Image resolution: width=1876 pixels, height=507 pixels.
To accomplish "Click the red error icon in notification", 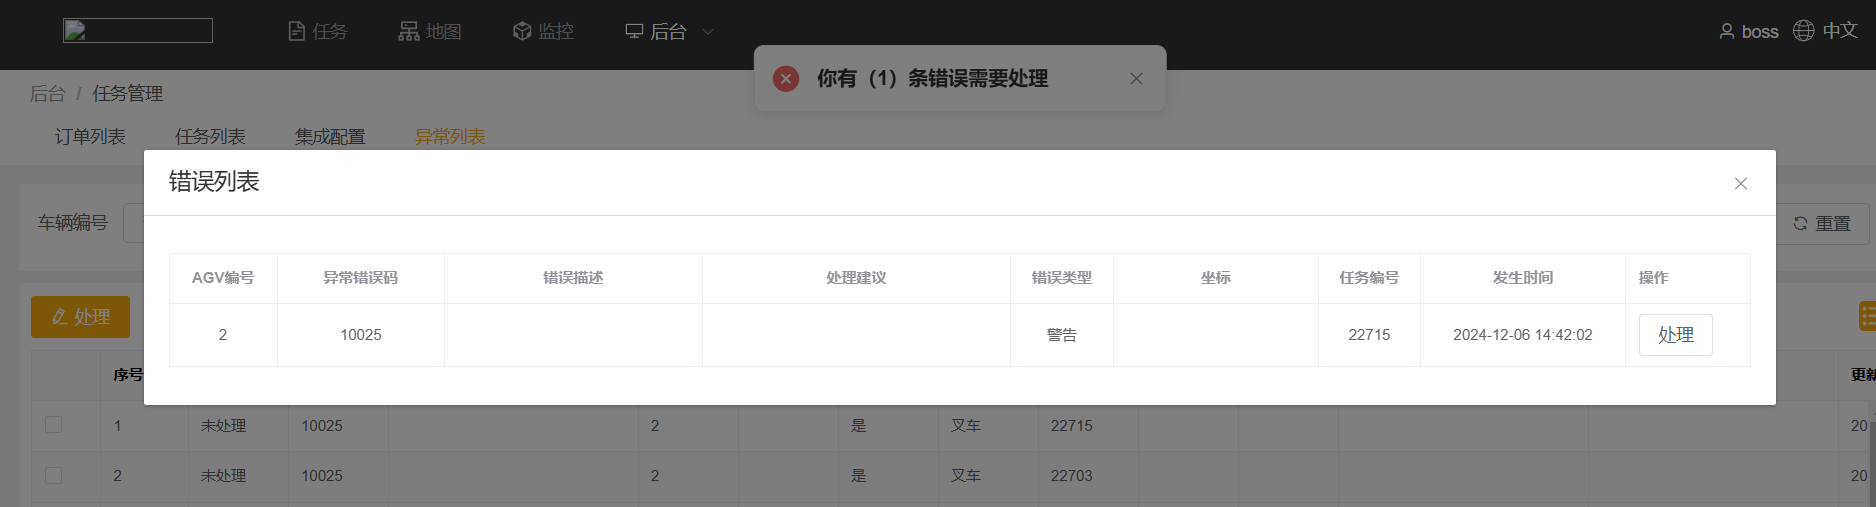I will pyautogui.click(x=786, y=79).
